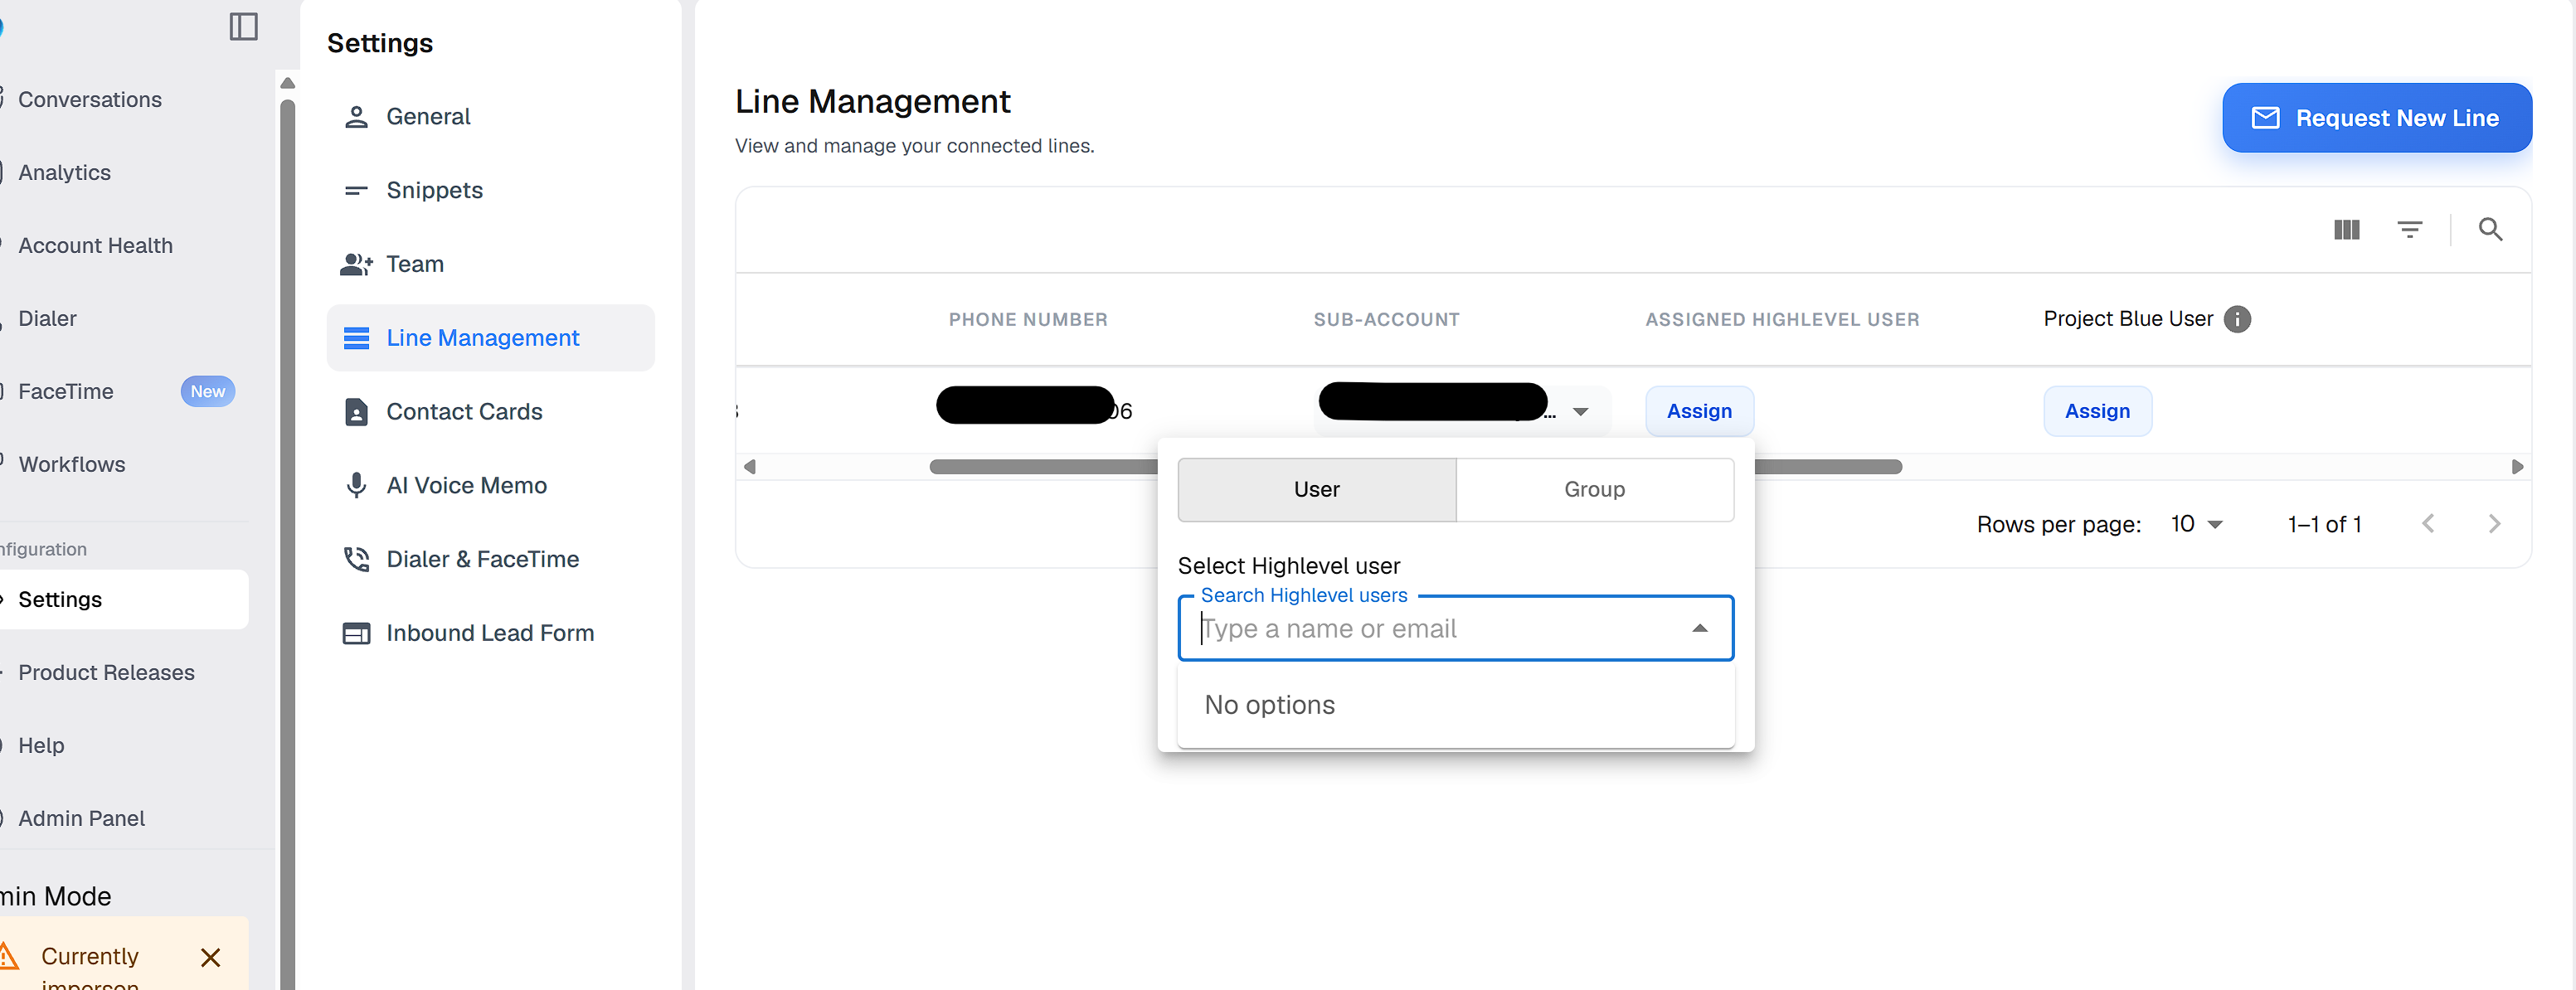The height and width of the screenshot is (990, 2576).
Task: Click table horizontal scrollbar left arrow
Action: click(x=750, y=467)
